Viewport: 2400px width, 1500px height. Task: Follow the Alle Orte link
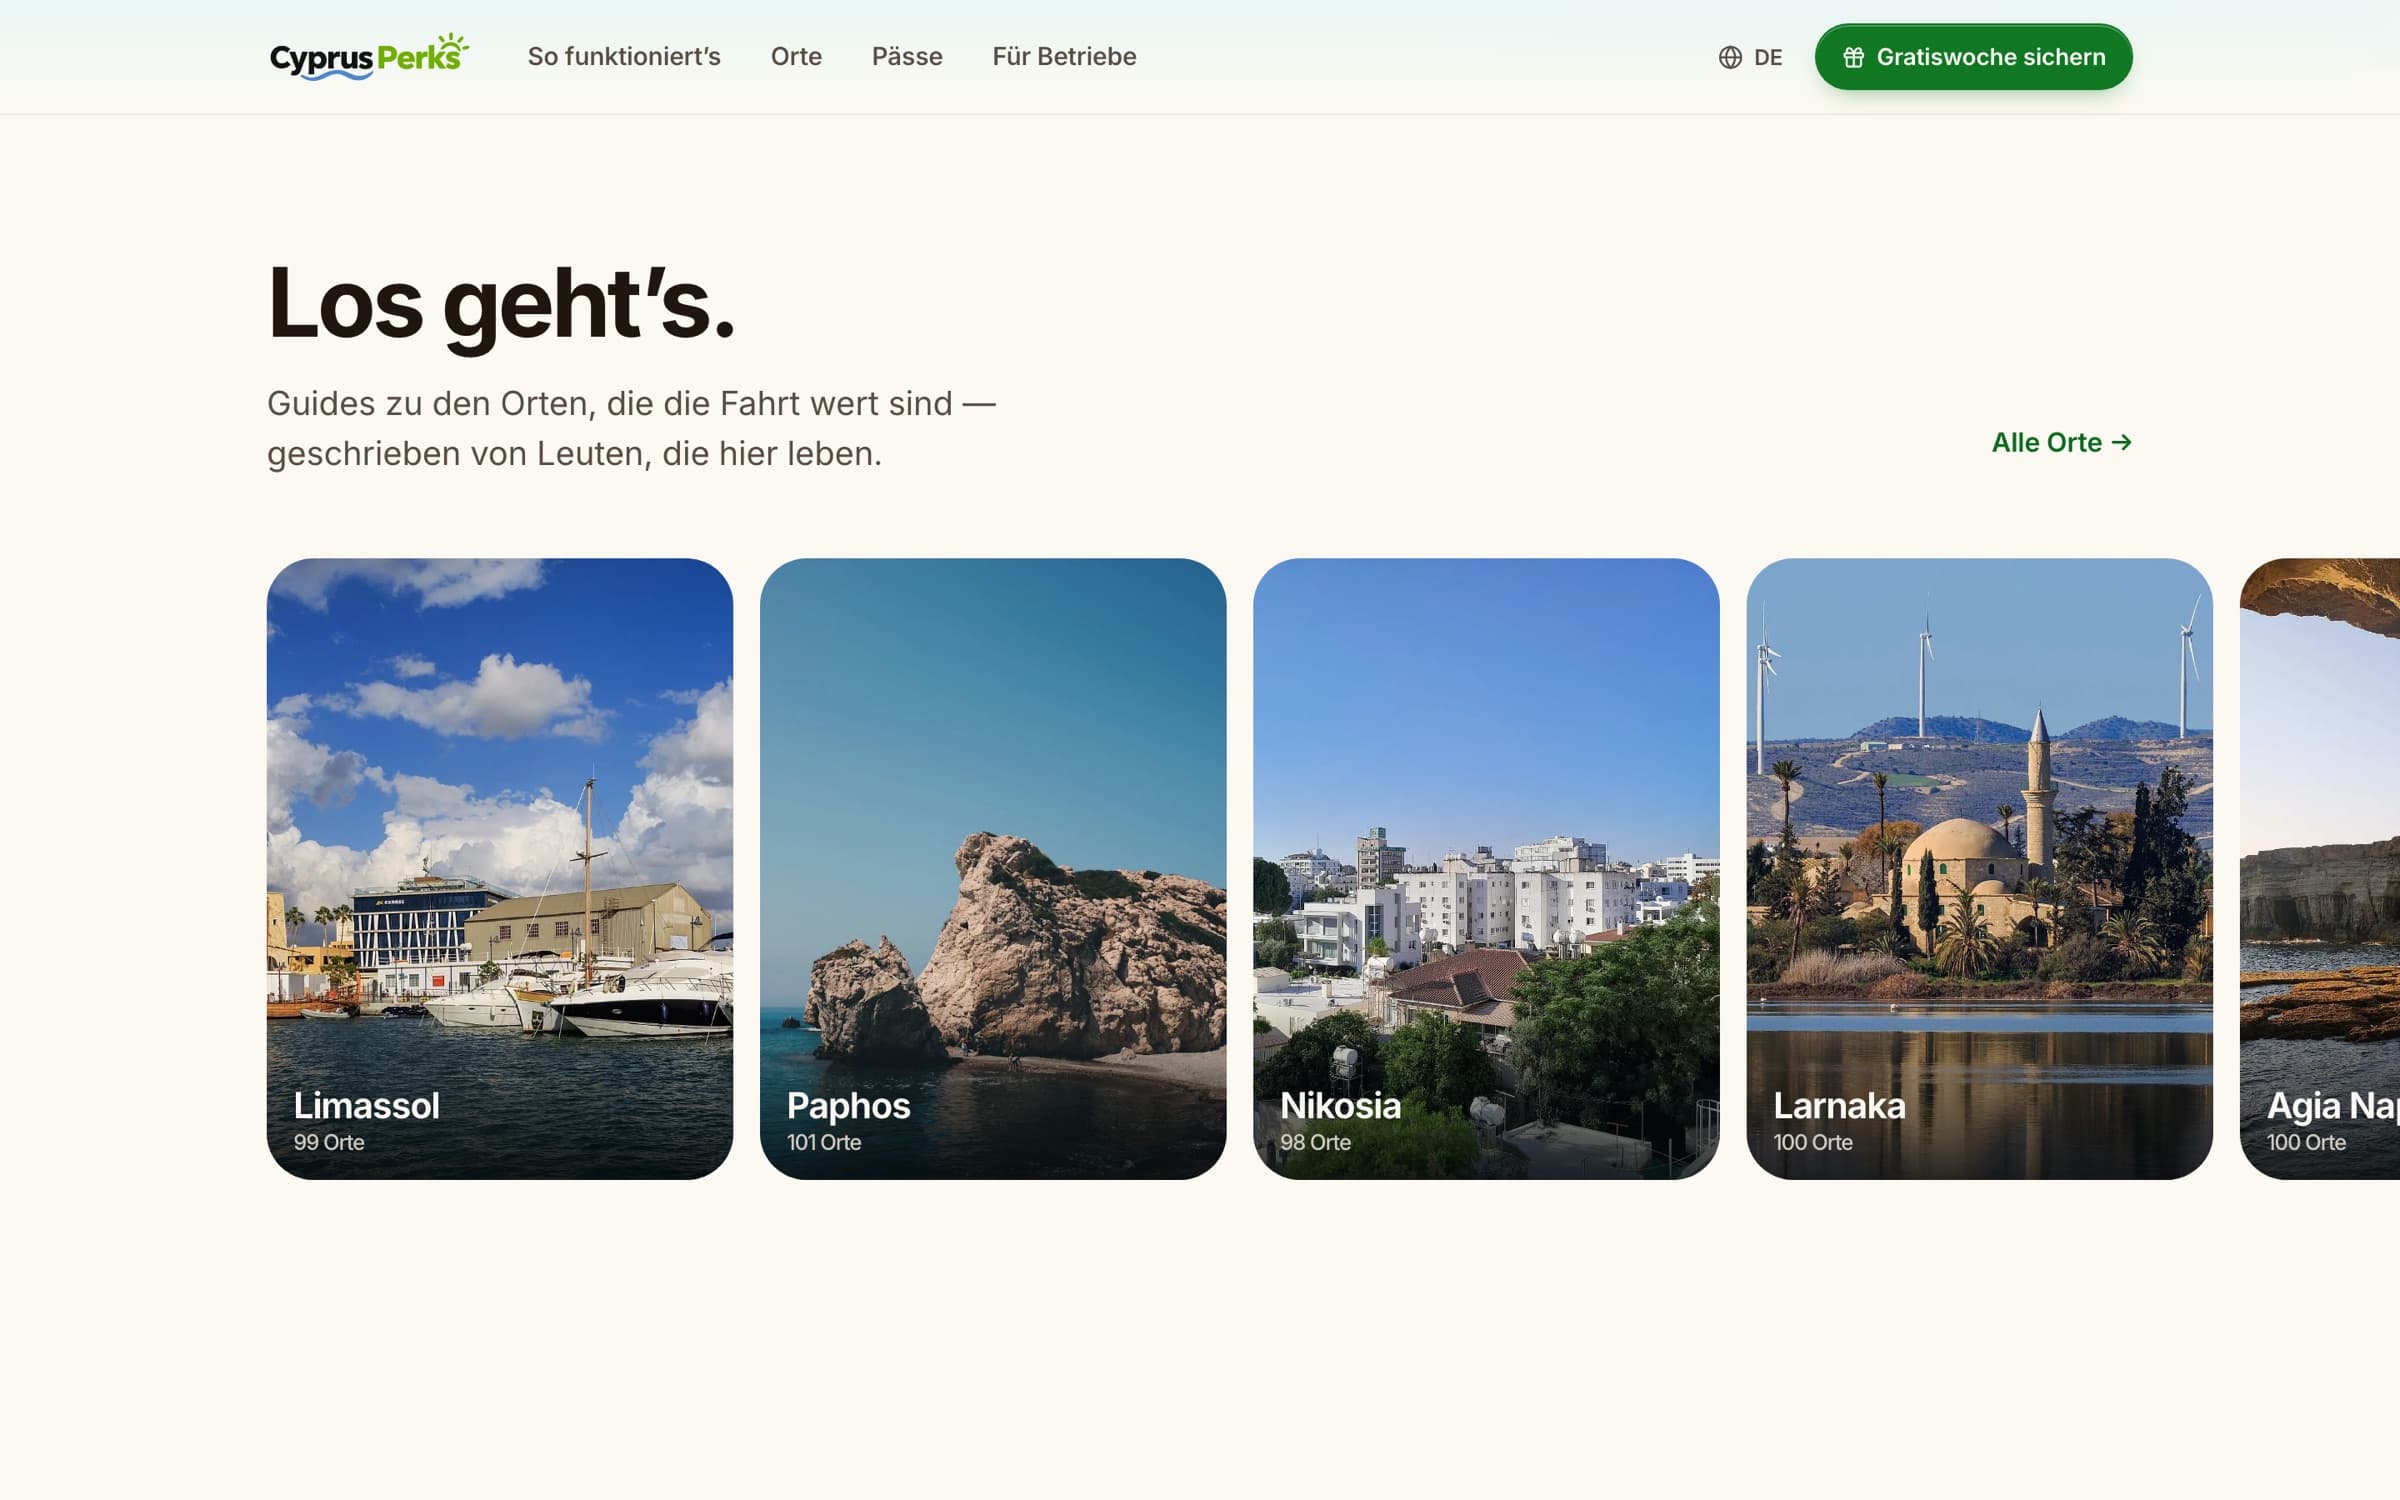(x=2061, y=442)
